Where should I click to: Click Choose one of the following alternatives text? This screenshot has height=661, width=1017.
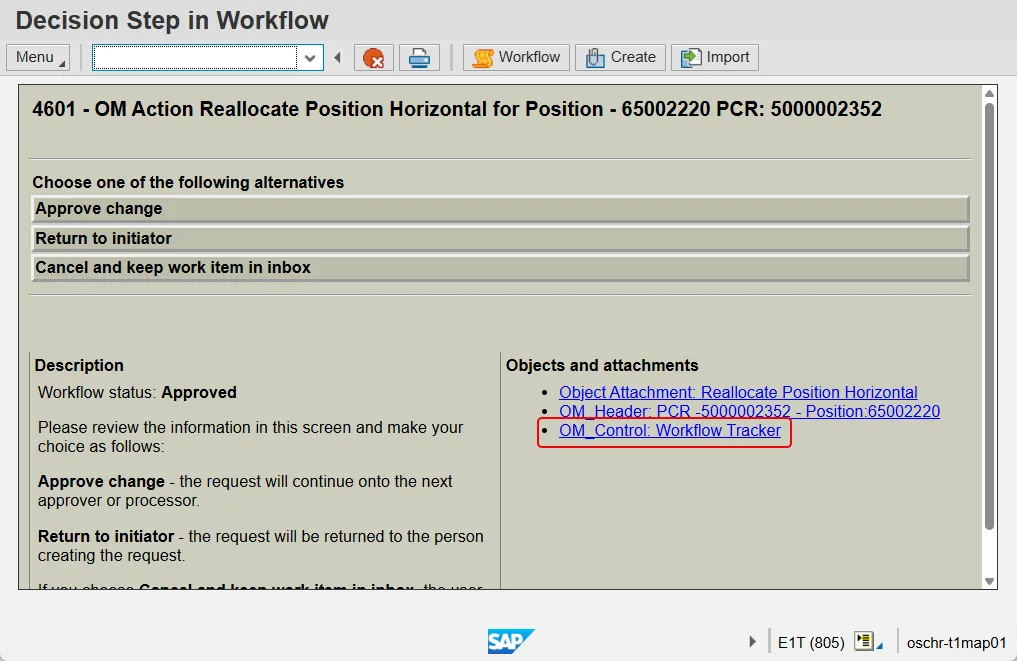pyautogui.click(x=188, y=182)
